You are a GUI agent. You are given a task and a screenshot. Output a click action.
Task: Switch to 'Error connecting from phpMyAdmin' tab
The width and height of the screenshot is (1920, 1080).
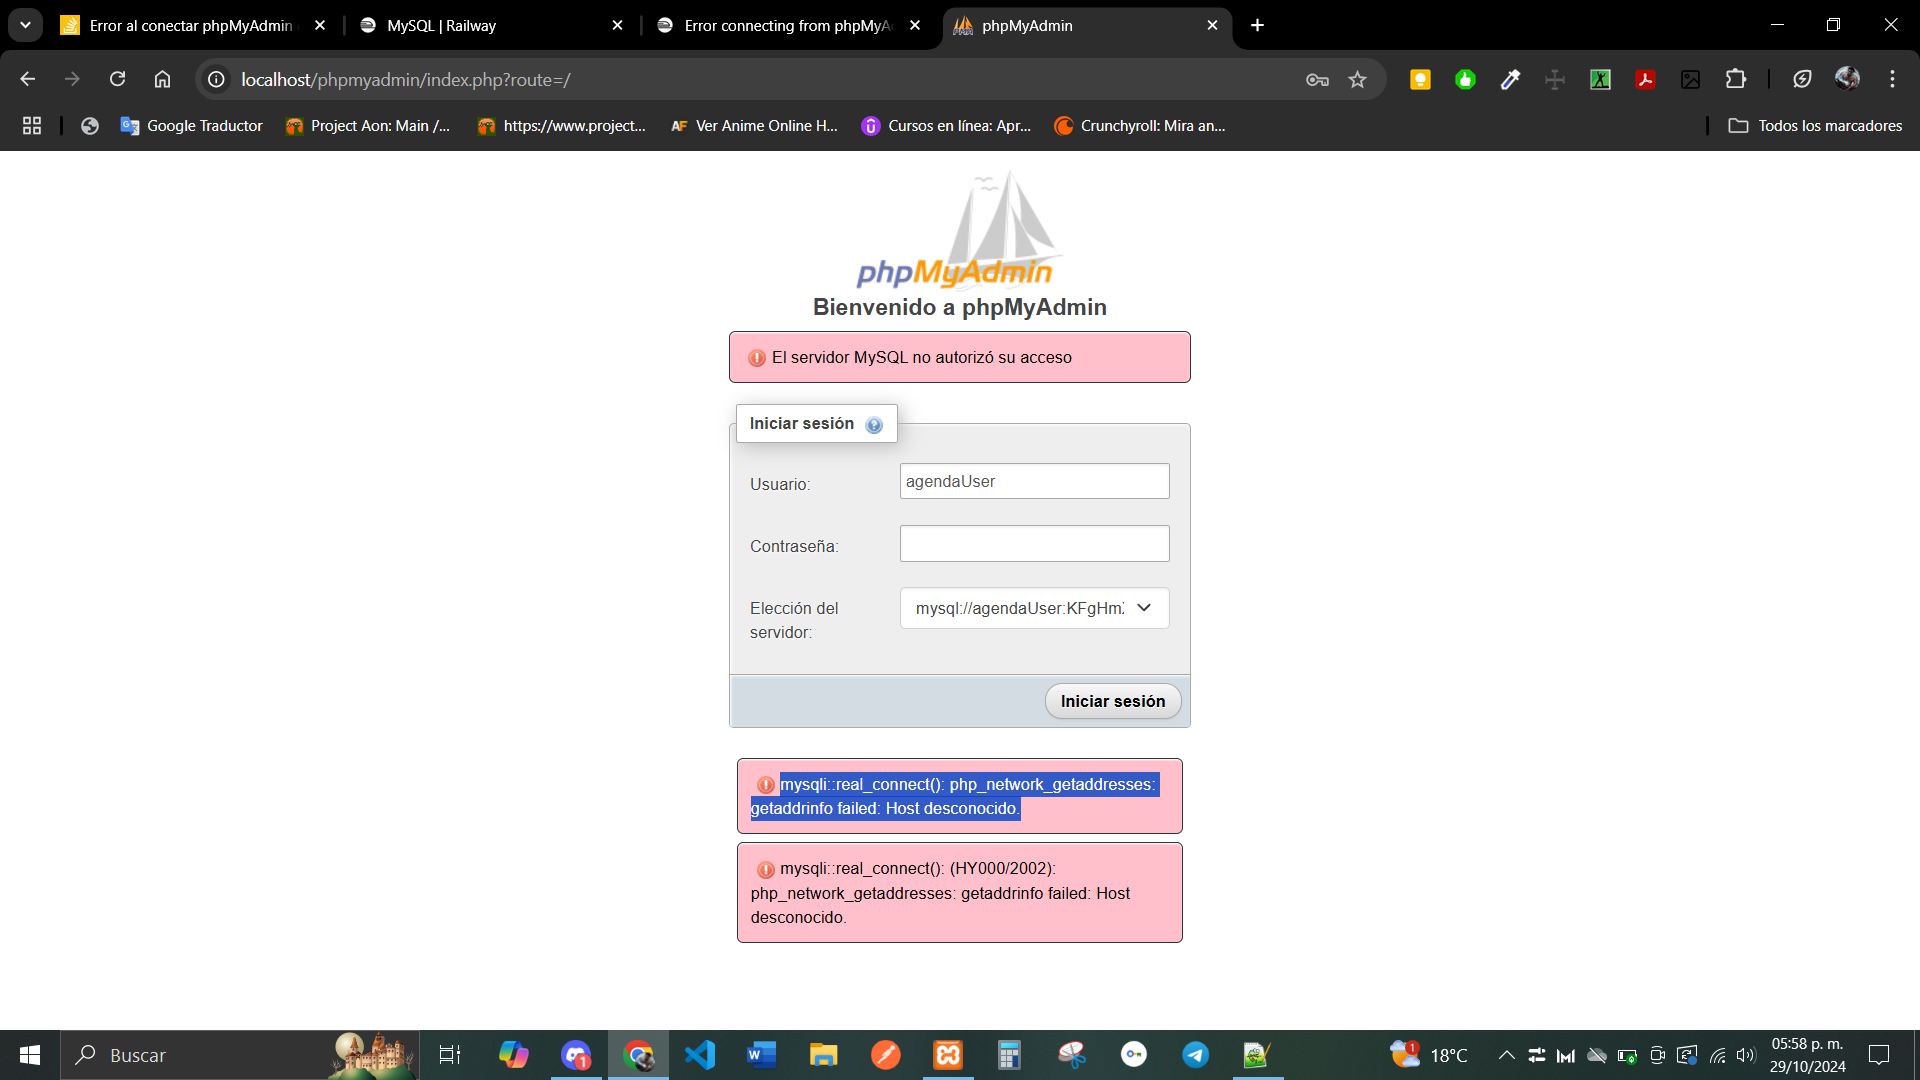tap(788, 26)
